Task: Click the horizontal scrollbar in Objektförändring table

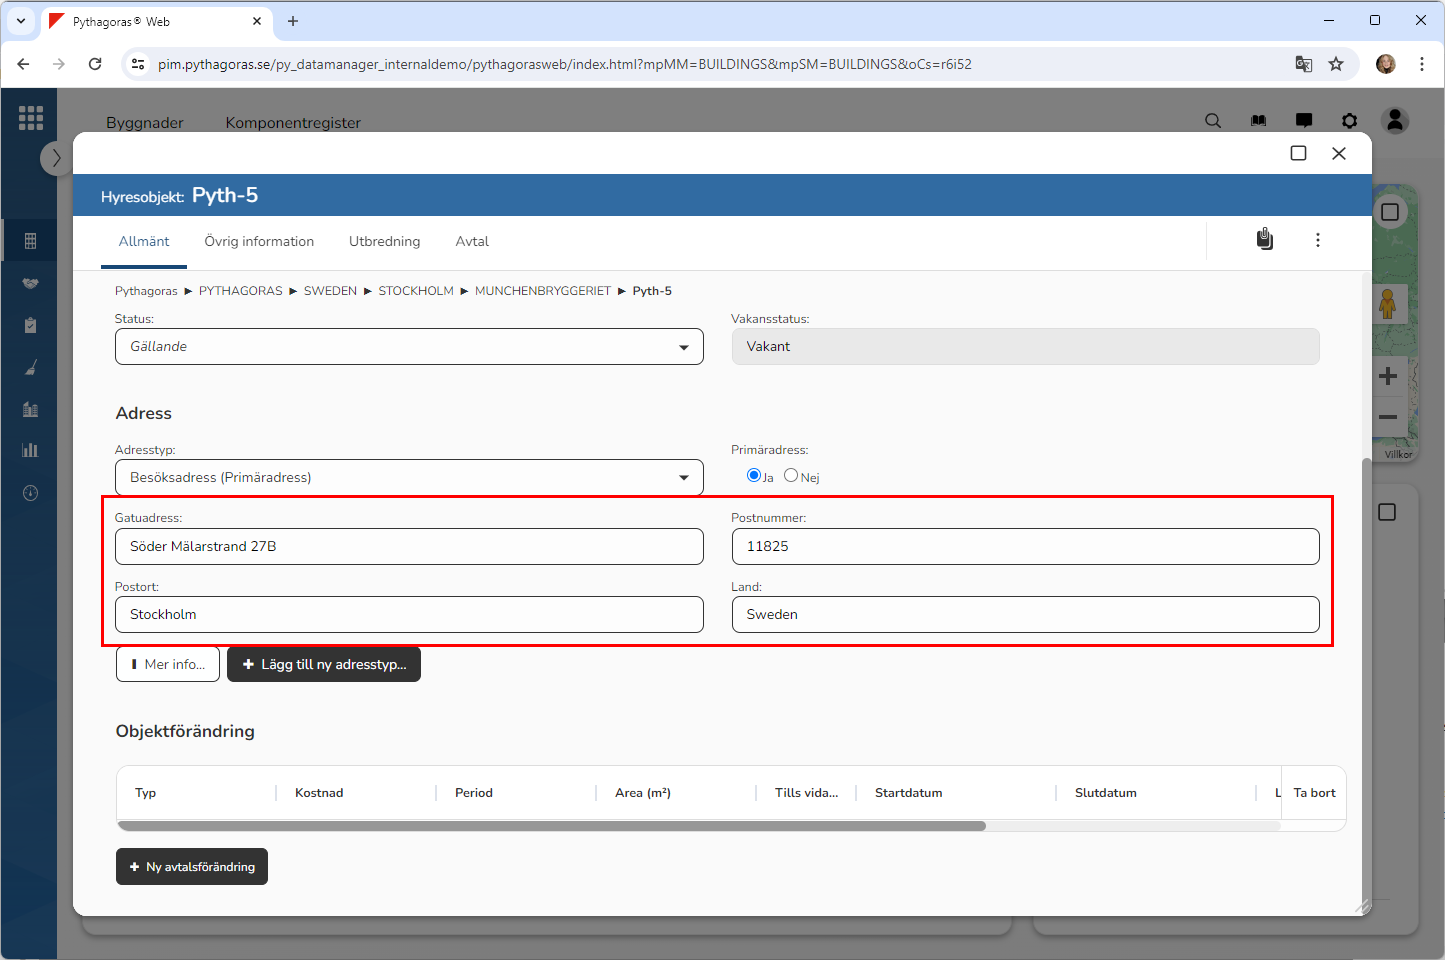Action: (x=551, y=826)
